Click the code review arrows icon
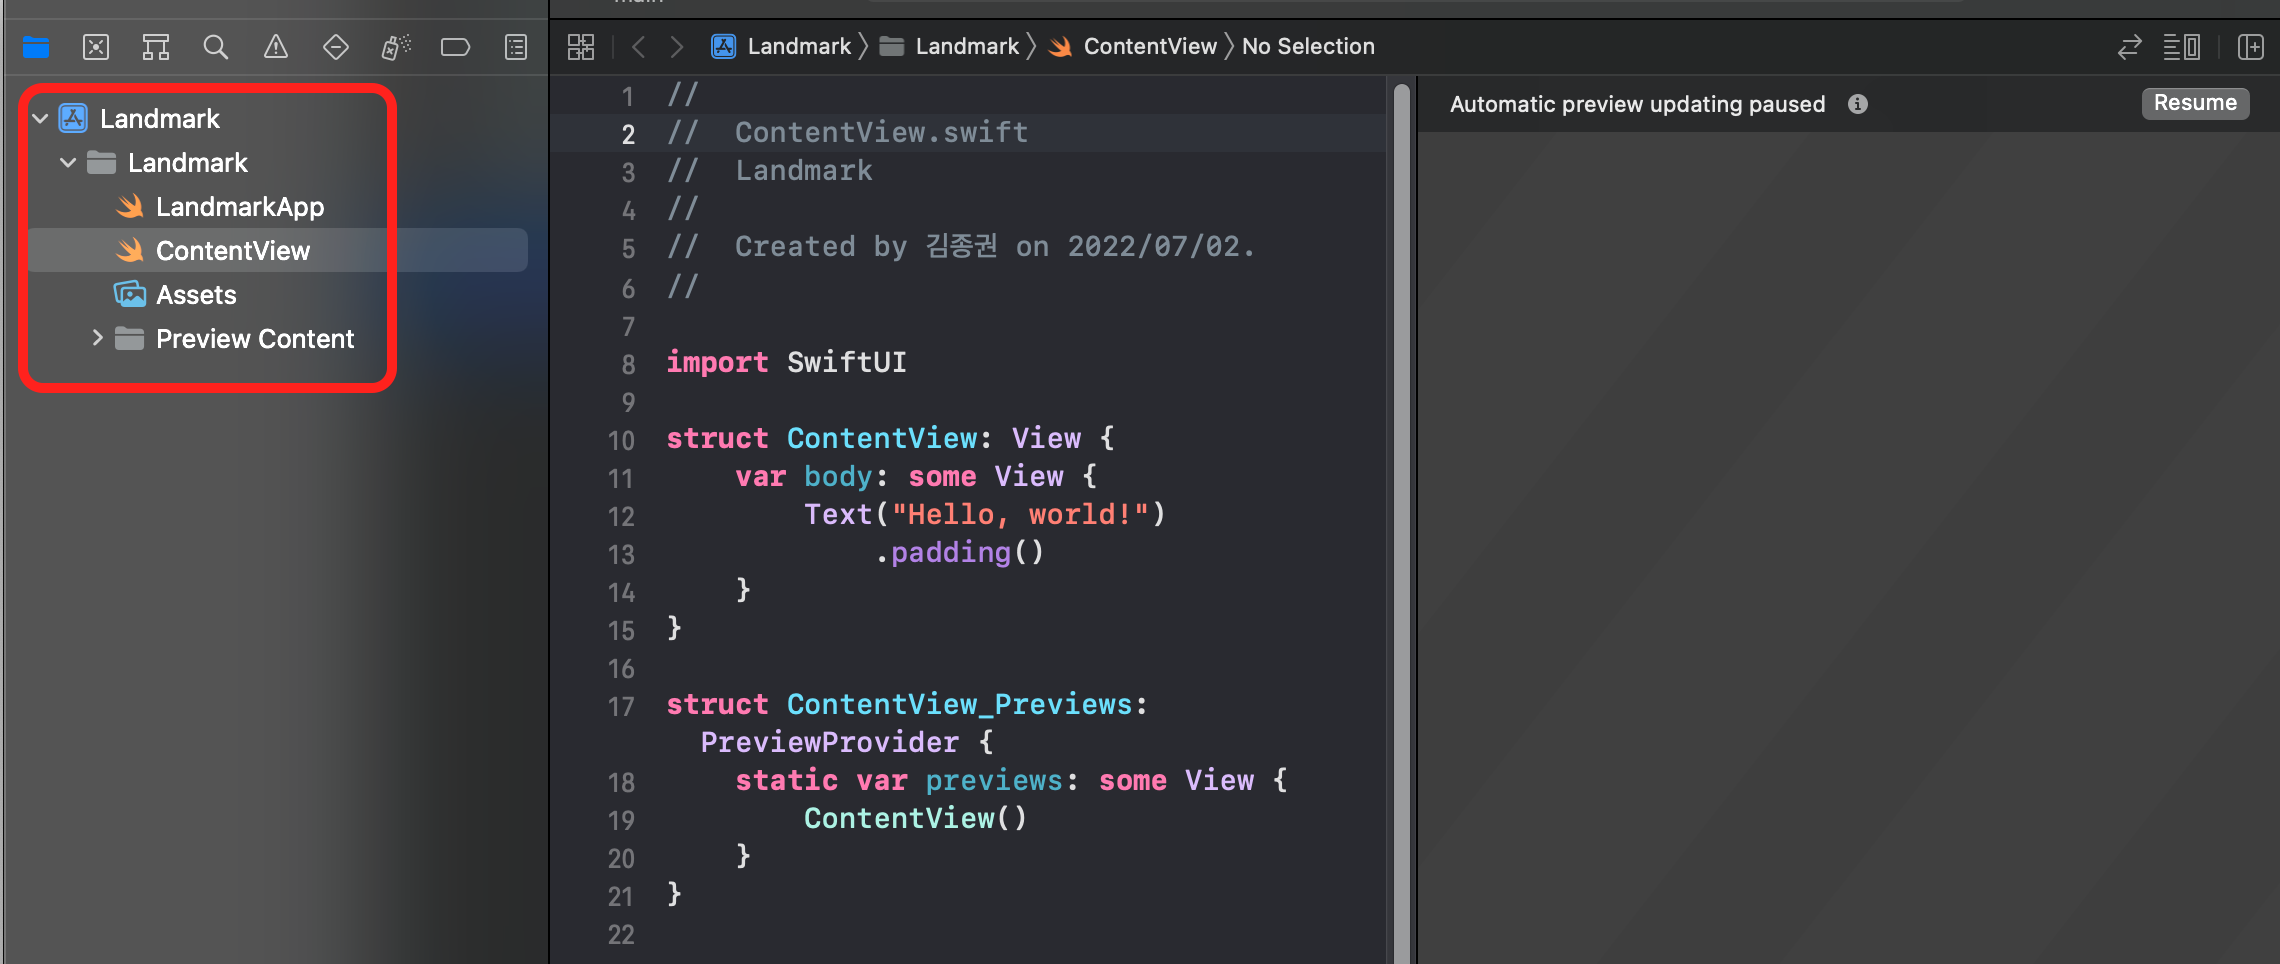This screenshot has height=964, width=2280. [2130, 47]
